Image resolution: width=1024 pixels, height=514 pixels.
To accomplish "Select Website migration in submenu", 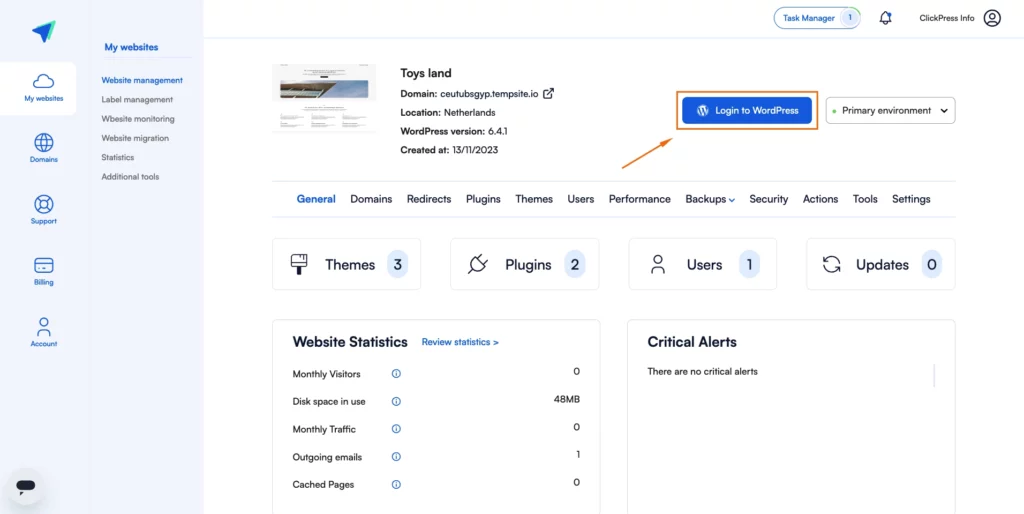I will [x=135, y=138].
